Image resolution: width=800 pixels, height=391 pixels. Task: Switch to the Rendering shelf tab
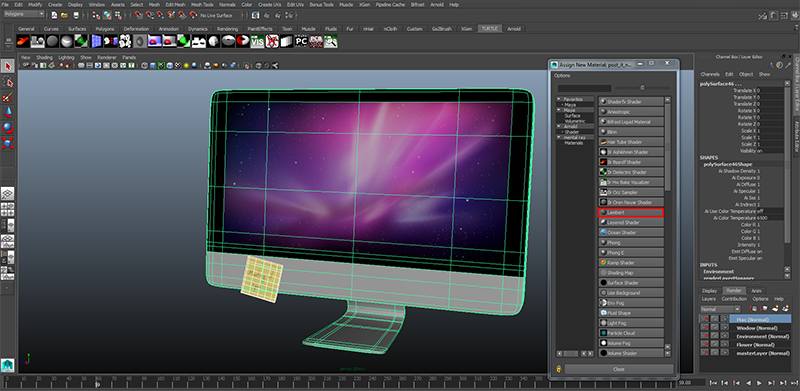pyautogui.click(x=227, y=29)
